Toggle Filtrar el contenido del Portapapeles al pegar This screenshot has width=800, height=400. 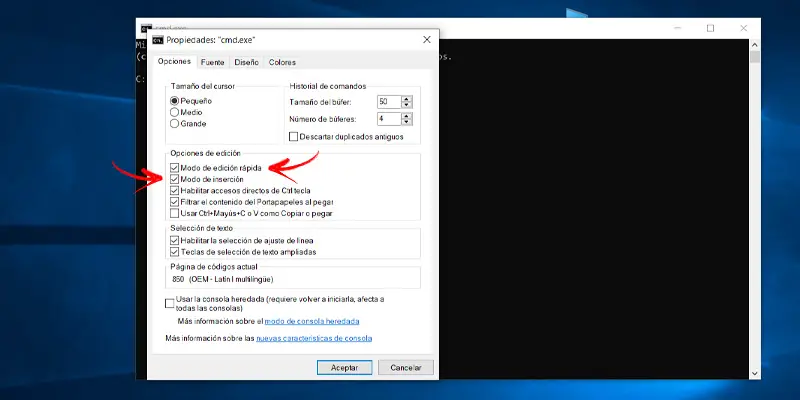(x=174, y=202)
